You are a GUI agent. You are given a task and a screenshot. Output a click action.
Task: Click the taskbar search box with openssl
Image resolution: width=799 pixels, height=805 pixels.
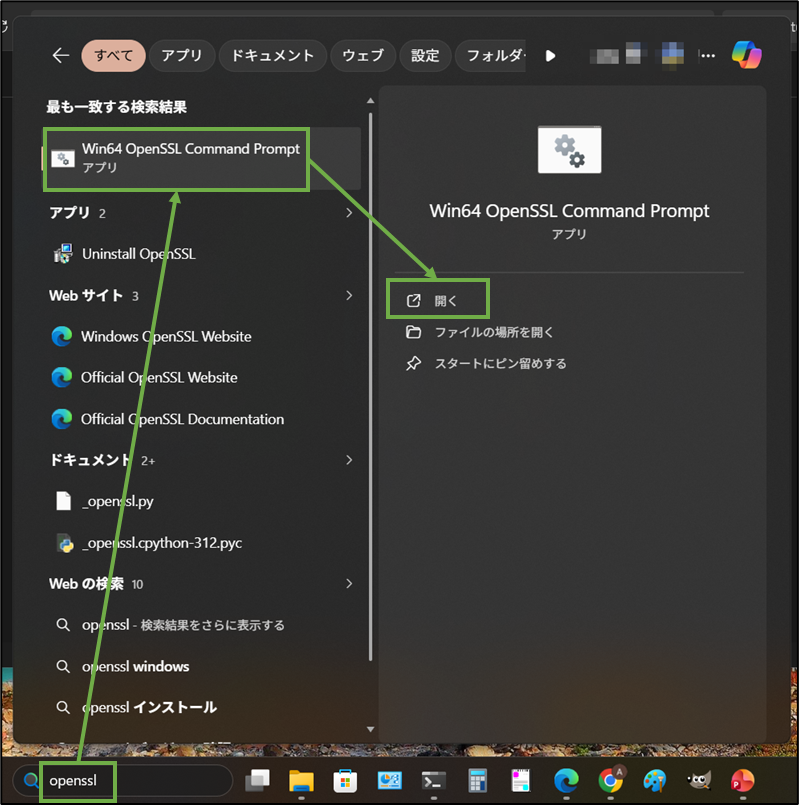pos(123,781)
